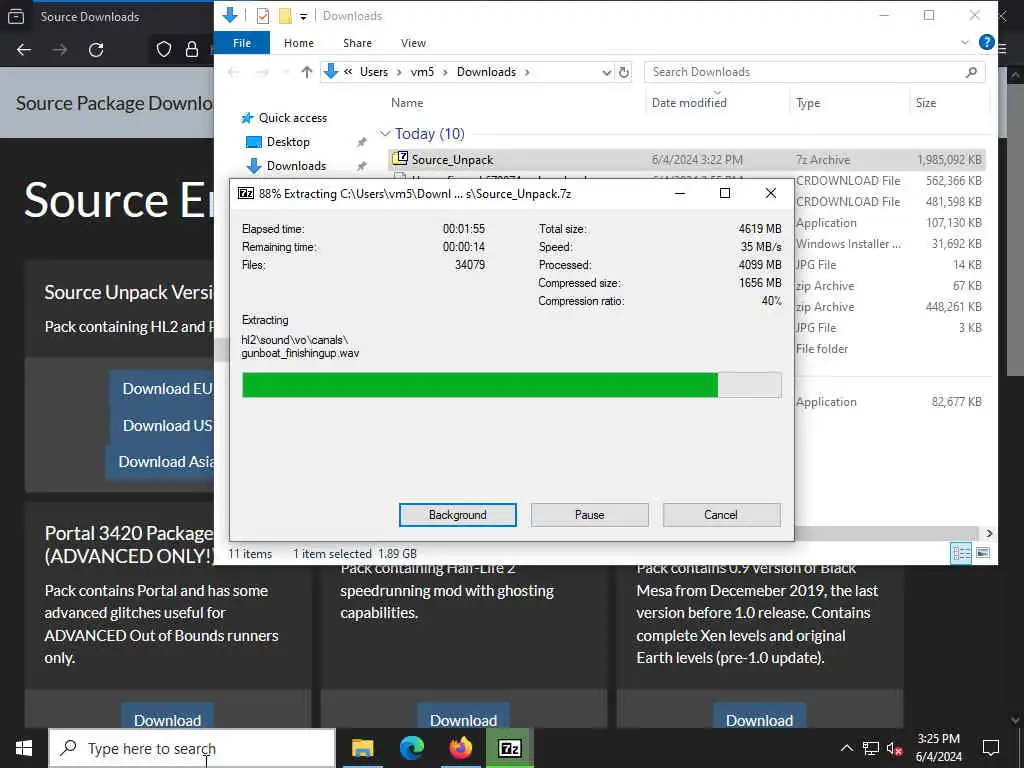
Task: Unpin Desktop pin icon in Quick access
Action: pyautogui.click(x=361, y=142)
